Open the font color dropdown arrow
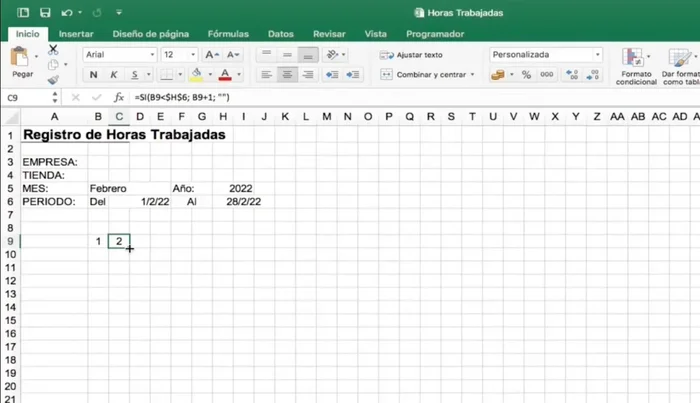Viewport: 700px width, 403px height. 239,75
